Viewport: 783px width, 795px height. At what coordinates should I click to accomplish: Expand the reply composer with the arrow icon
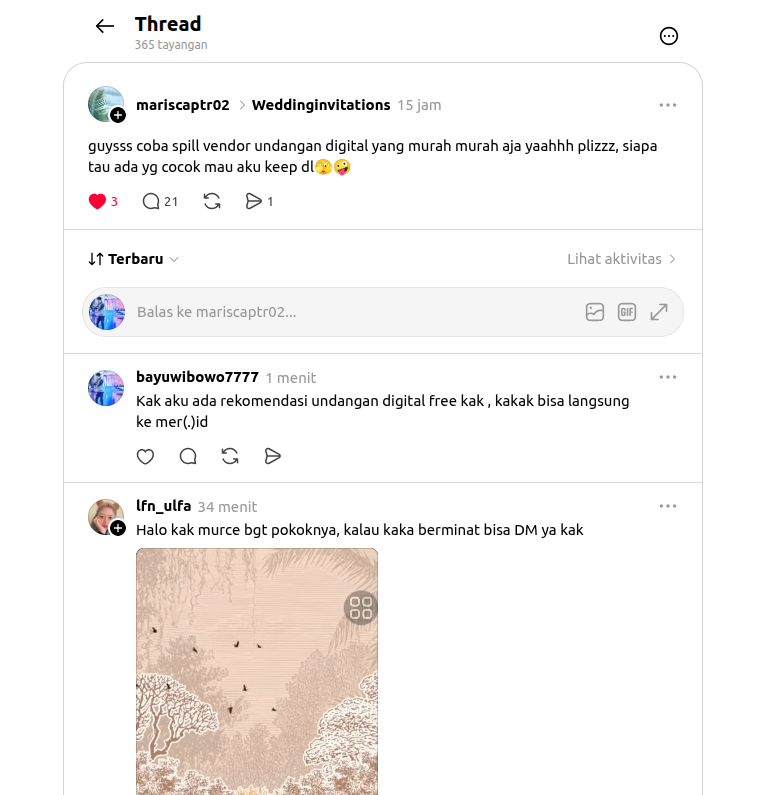659,312
